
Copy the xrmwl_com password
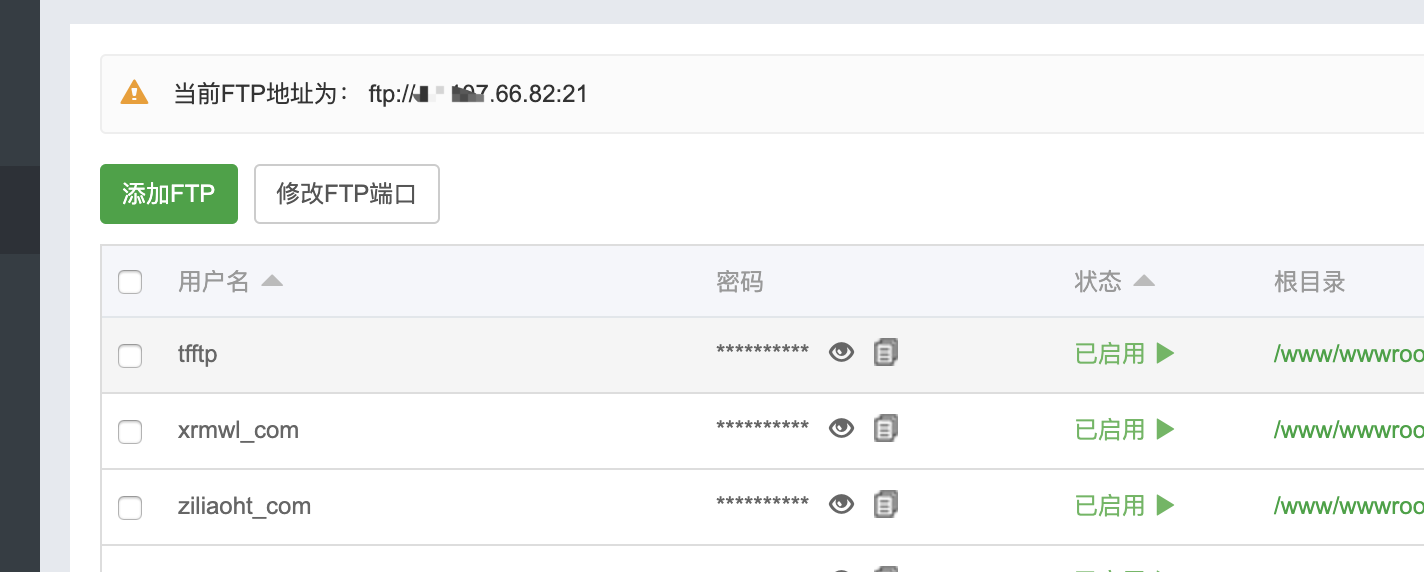[x=885, y=428]
